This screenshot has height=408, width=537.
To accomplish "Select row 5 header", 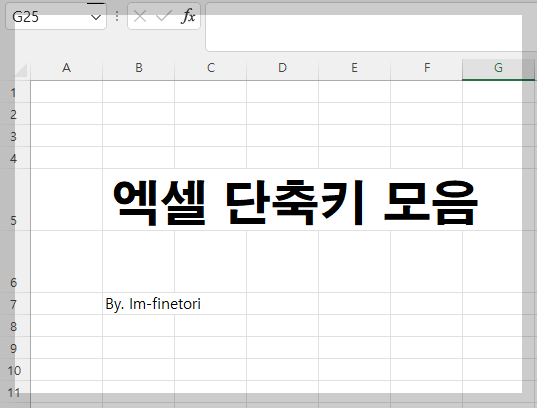I will click(15, 200).
